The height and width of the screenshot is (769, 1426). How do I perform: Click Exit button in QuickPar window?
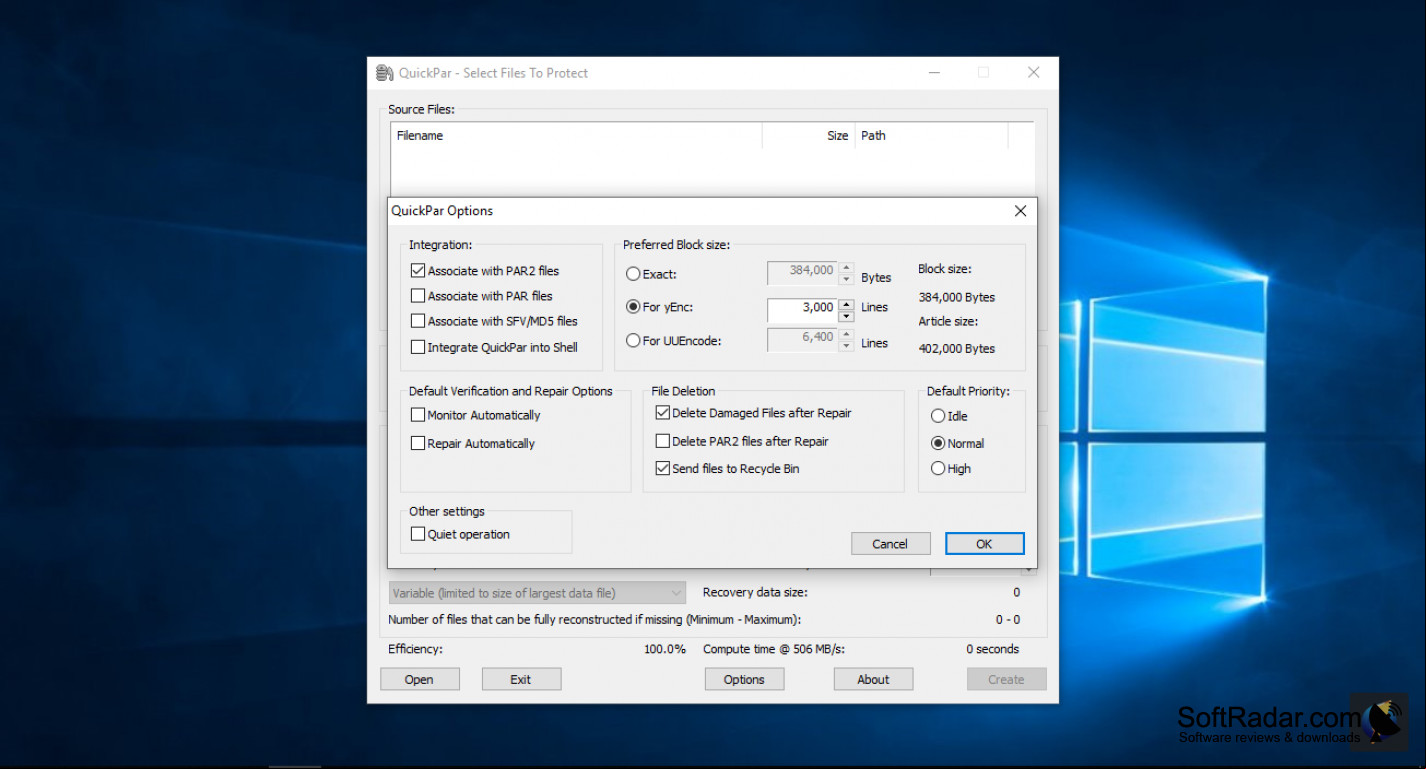click(521, 679)
